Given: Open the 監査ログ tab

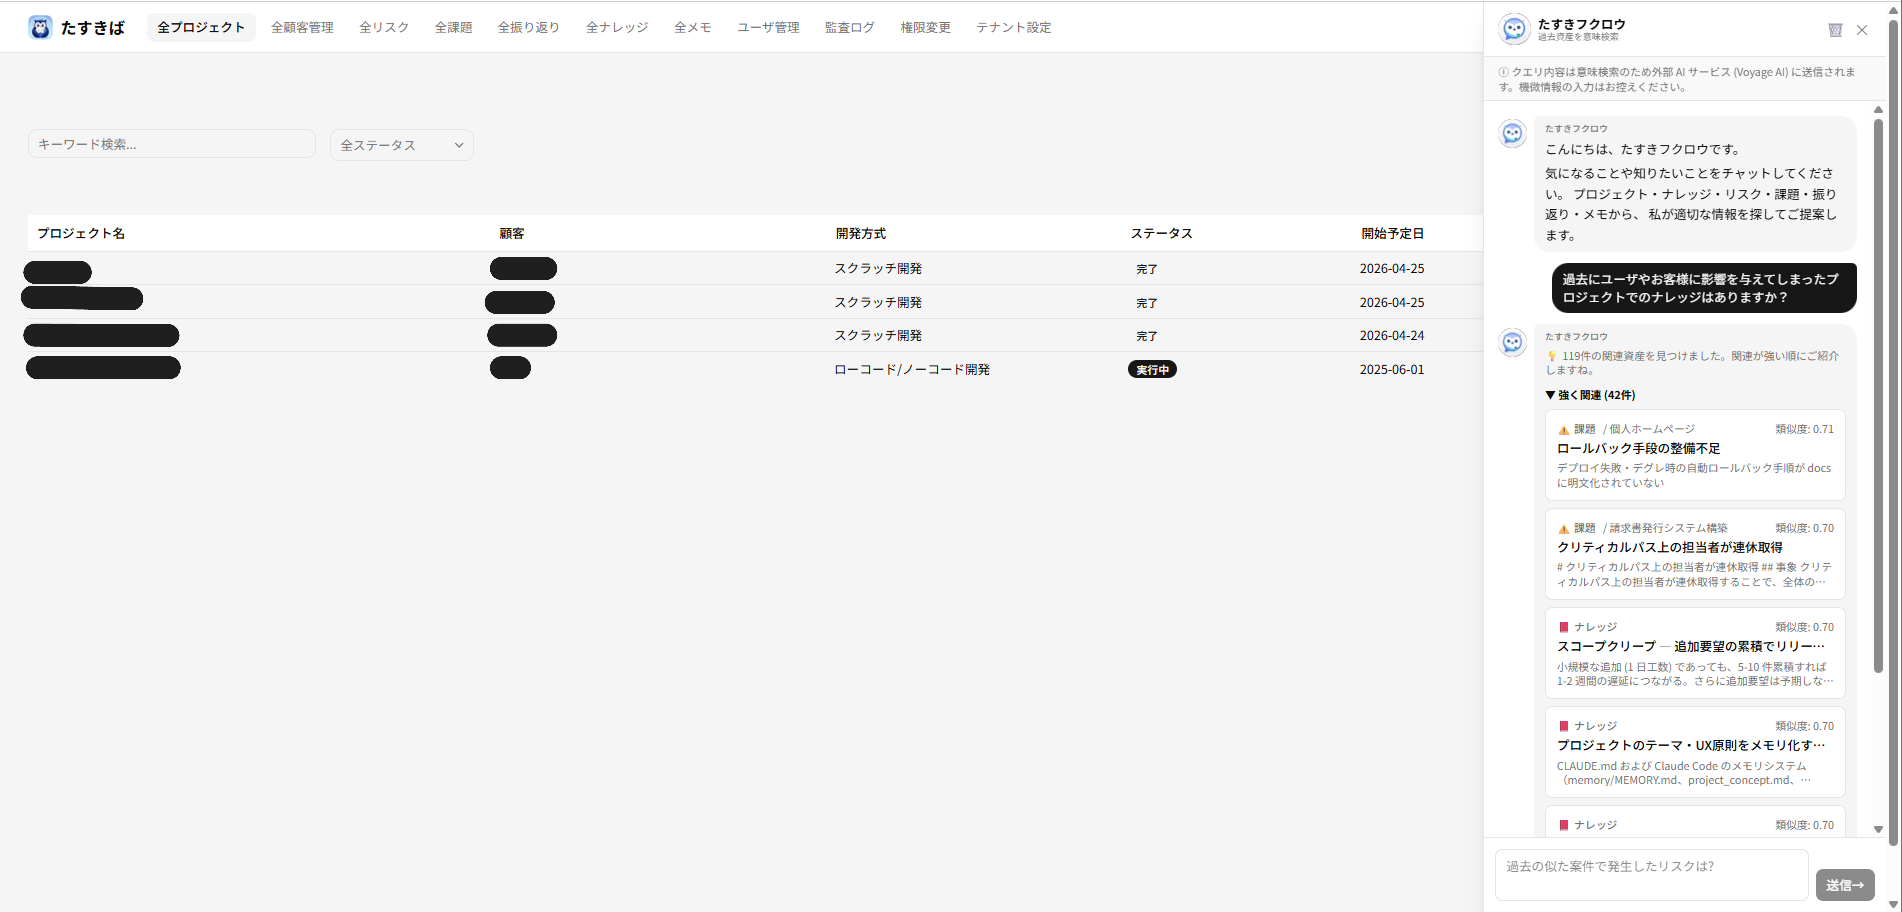Looking at the screenshot, I should coord(849,27).
